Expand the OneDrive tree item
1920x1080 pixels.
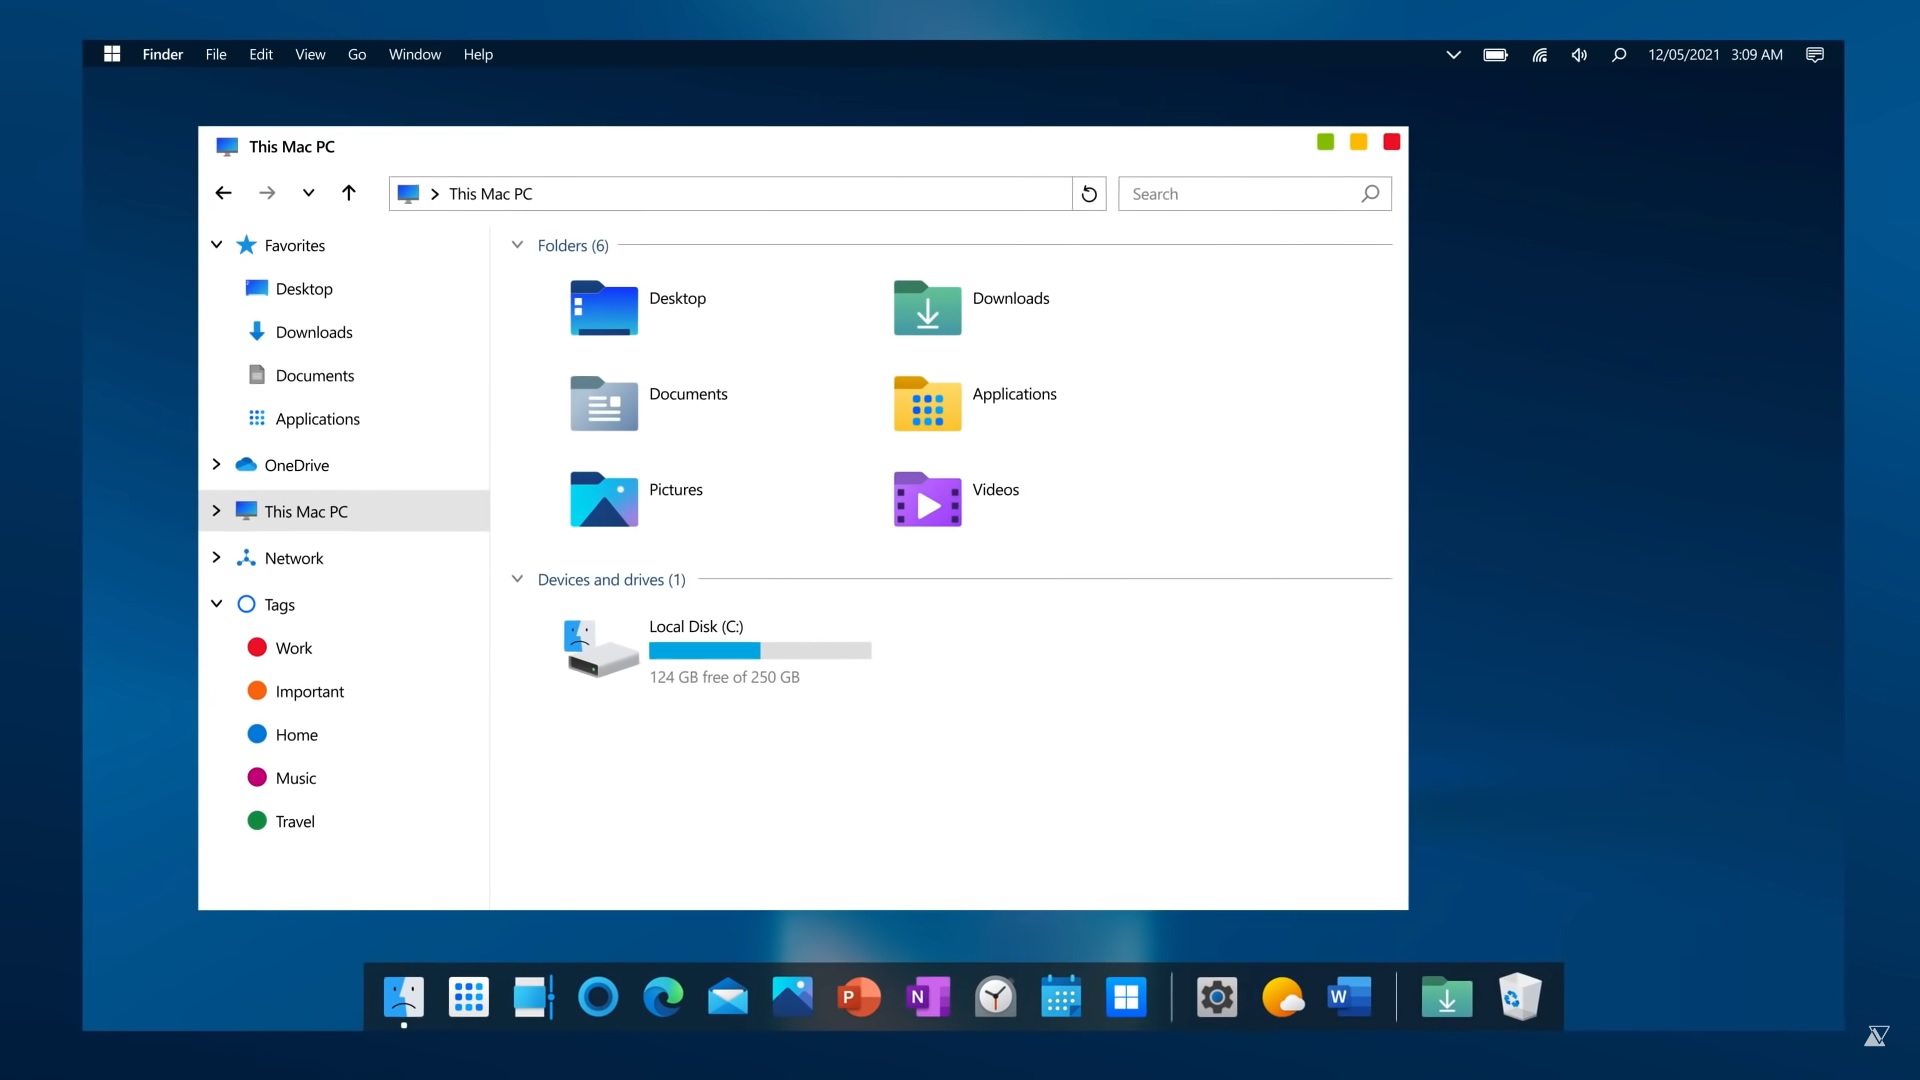pyautogui.click(x=216, y=465)
